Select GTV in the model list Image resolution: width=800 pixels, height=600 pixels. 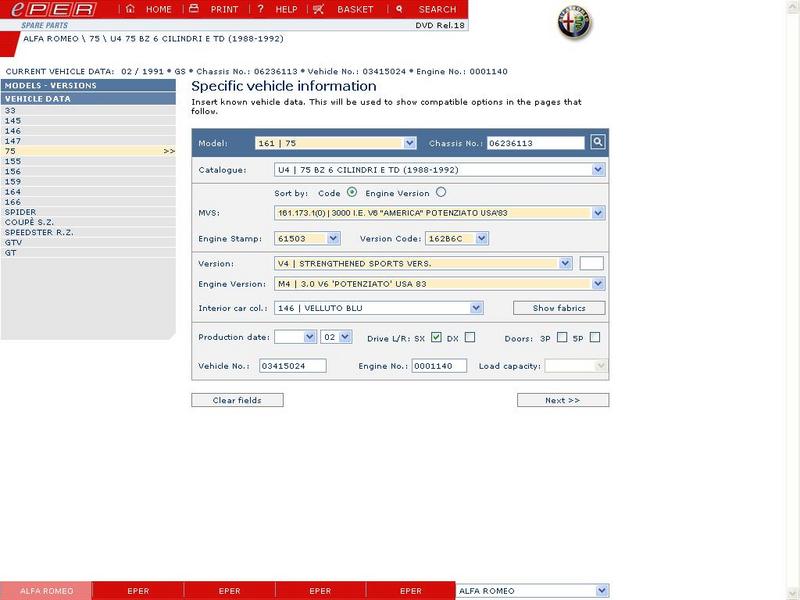tap(88, 243)
